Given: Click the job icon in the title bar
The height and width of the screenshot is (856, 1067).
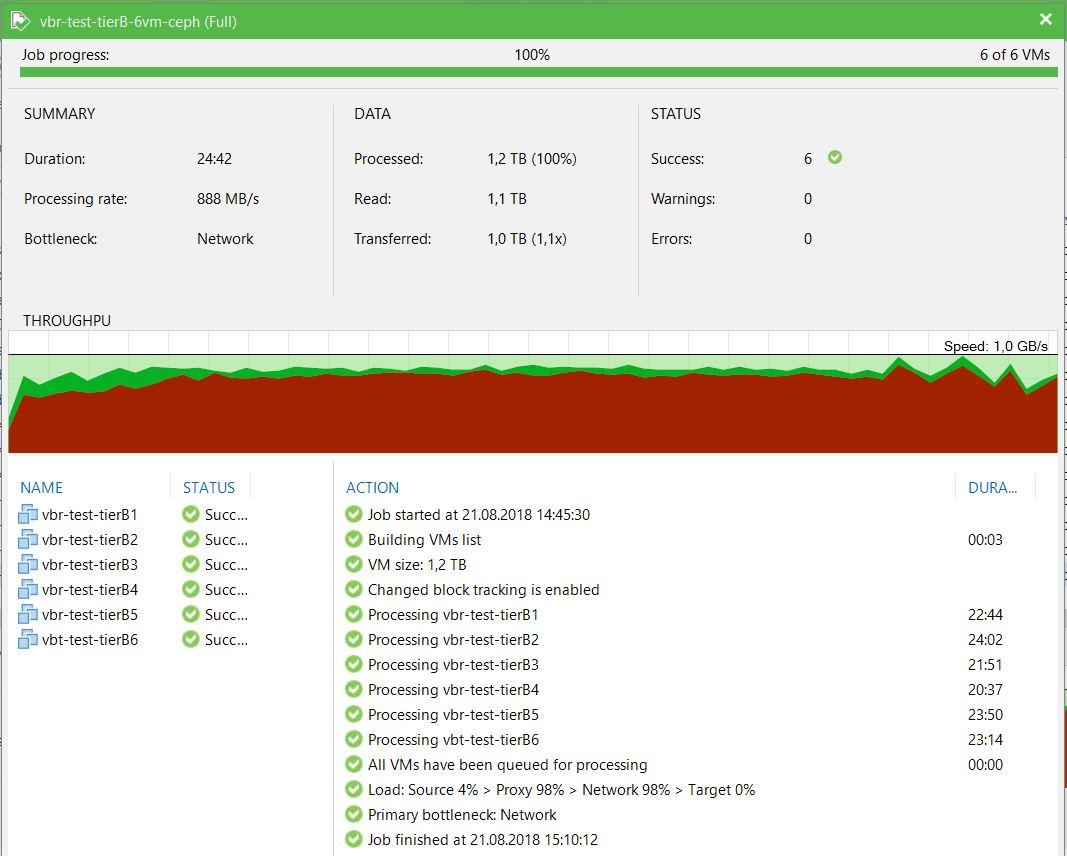Looking at the screenshot, I should click(x=19, y=20).
